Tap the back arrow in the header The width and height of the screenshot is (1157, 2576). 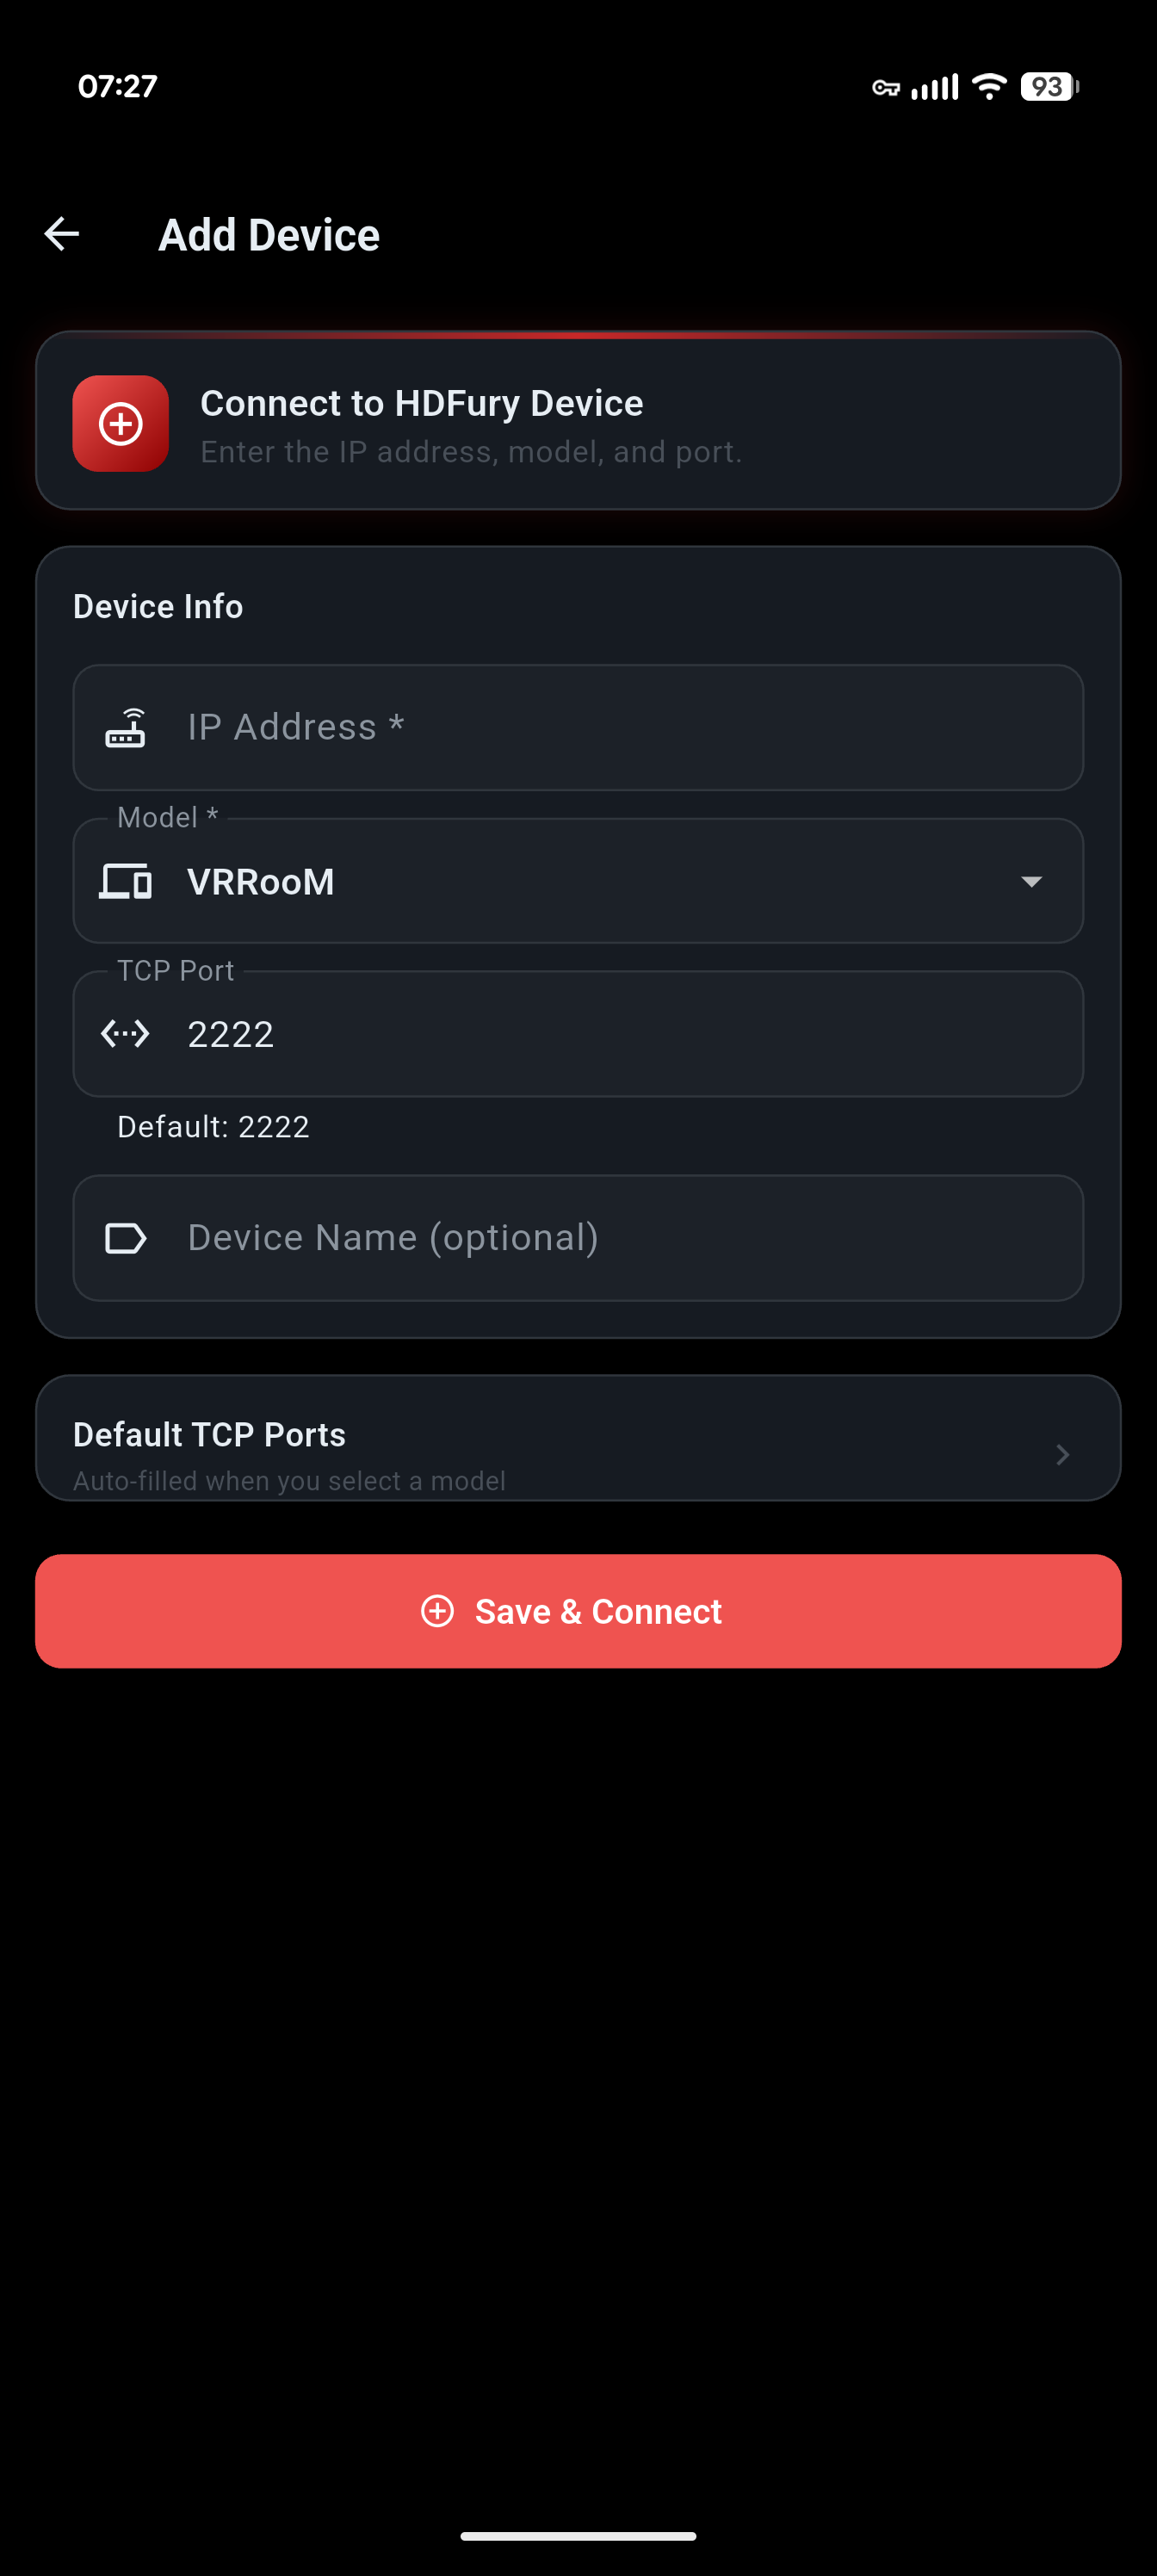61,233
